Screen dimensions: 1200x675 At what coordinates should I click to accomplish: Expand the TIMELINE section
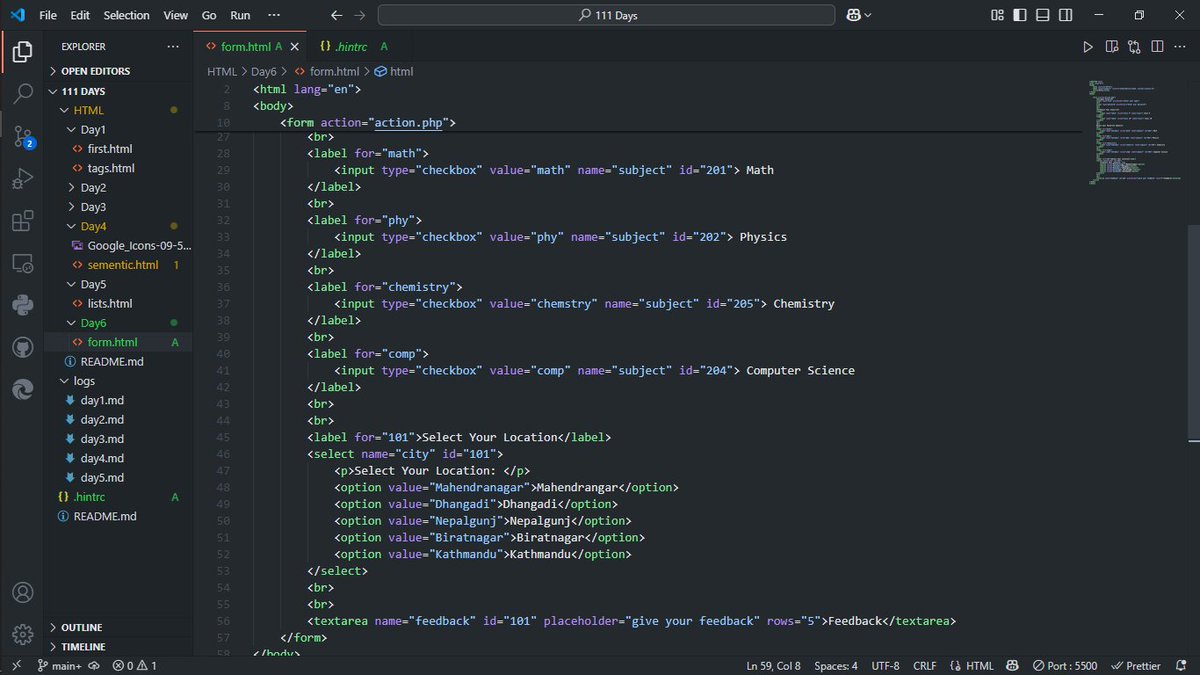[119, 647]
